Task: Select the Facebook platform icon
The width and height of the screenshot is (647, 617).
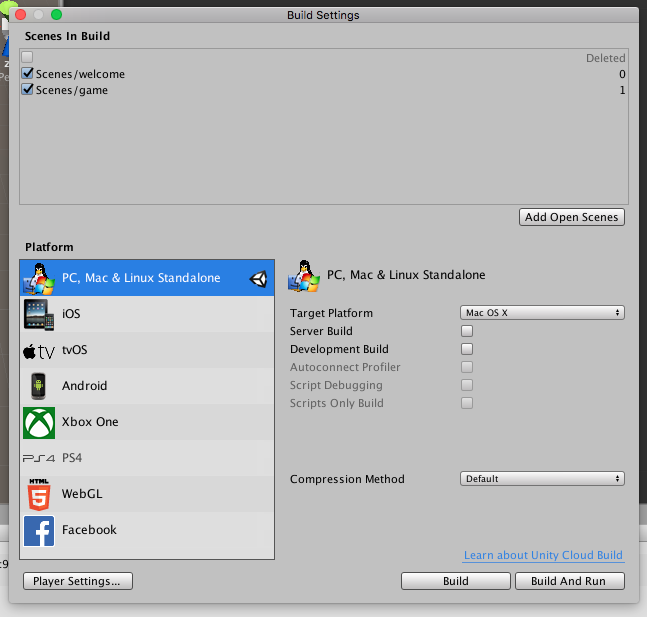Action: (x=39, y=530)
